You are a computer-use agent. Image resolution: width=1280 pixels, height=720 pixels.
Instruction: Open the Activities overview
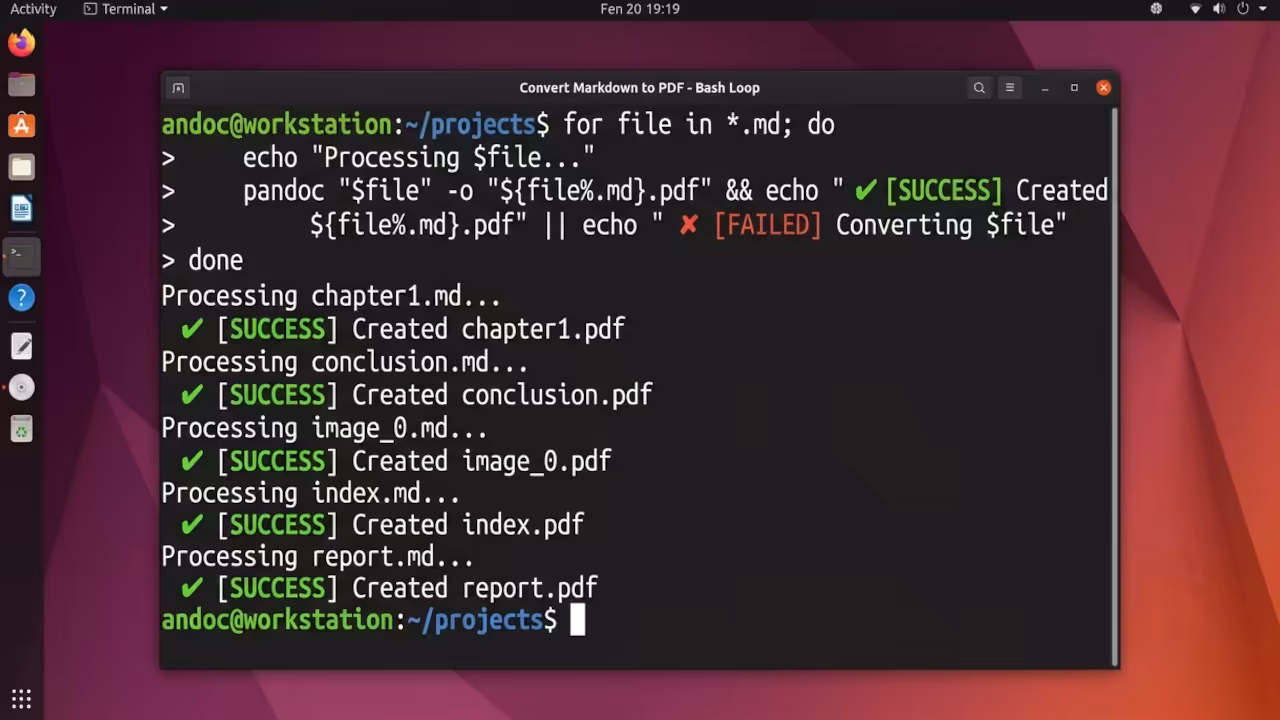(x=33, y=9)
